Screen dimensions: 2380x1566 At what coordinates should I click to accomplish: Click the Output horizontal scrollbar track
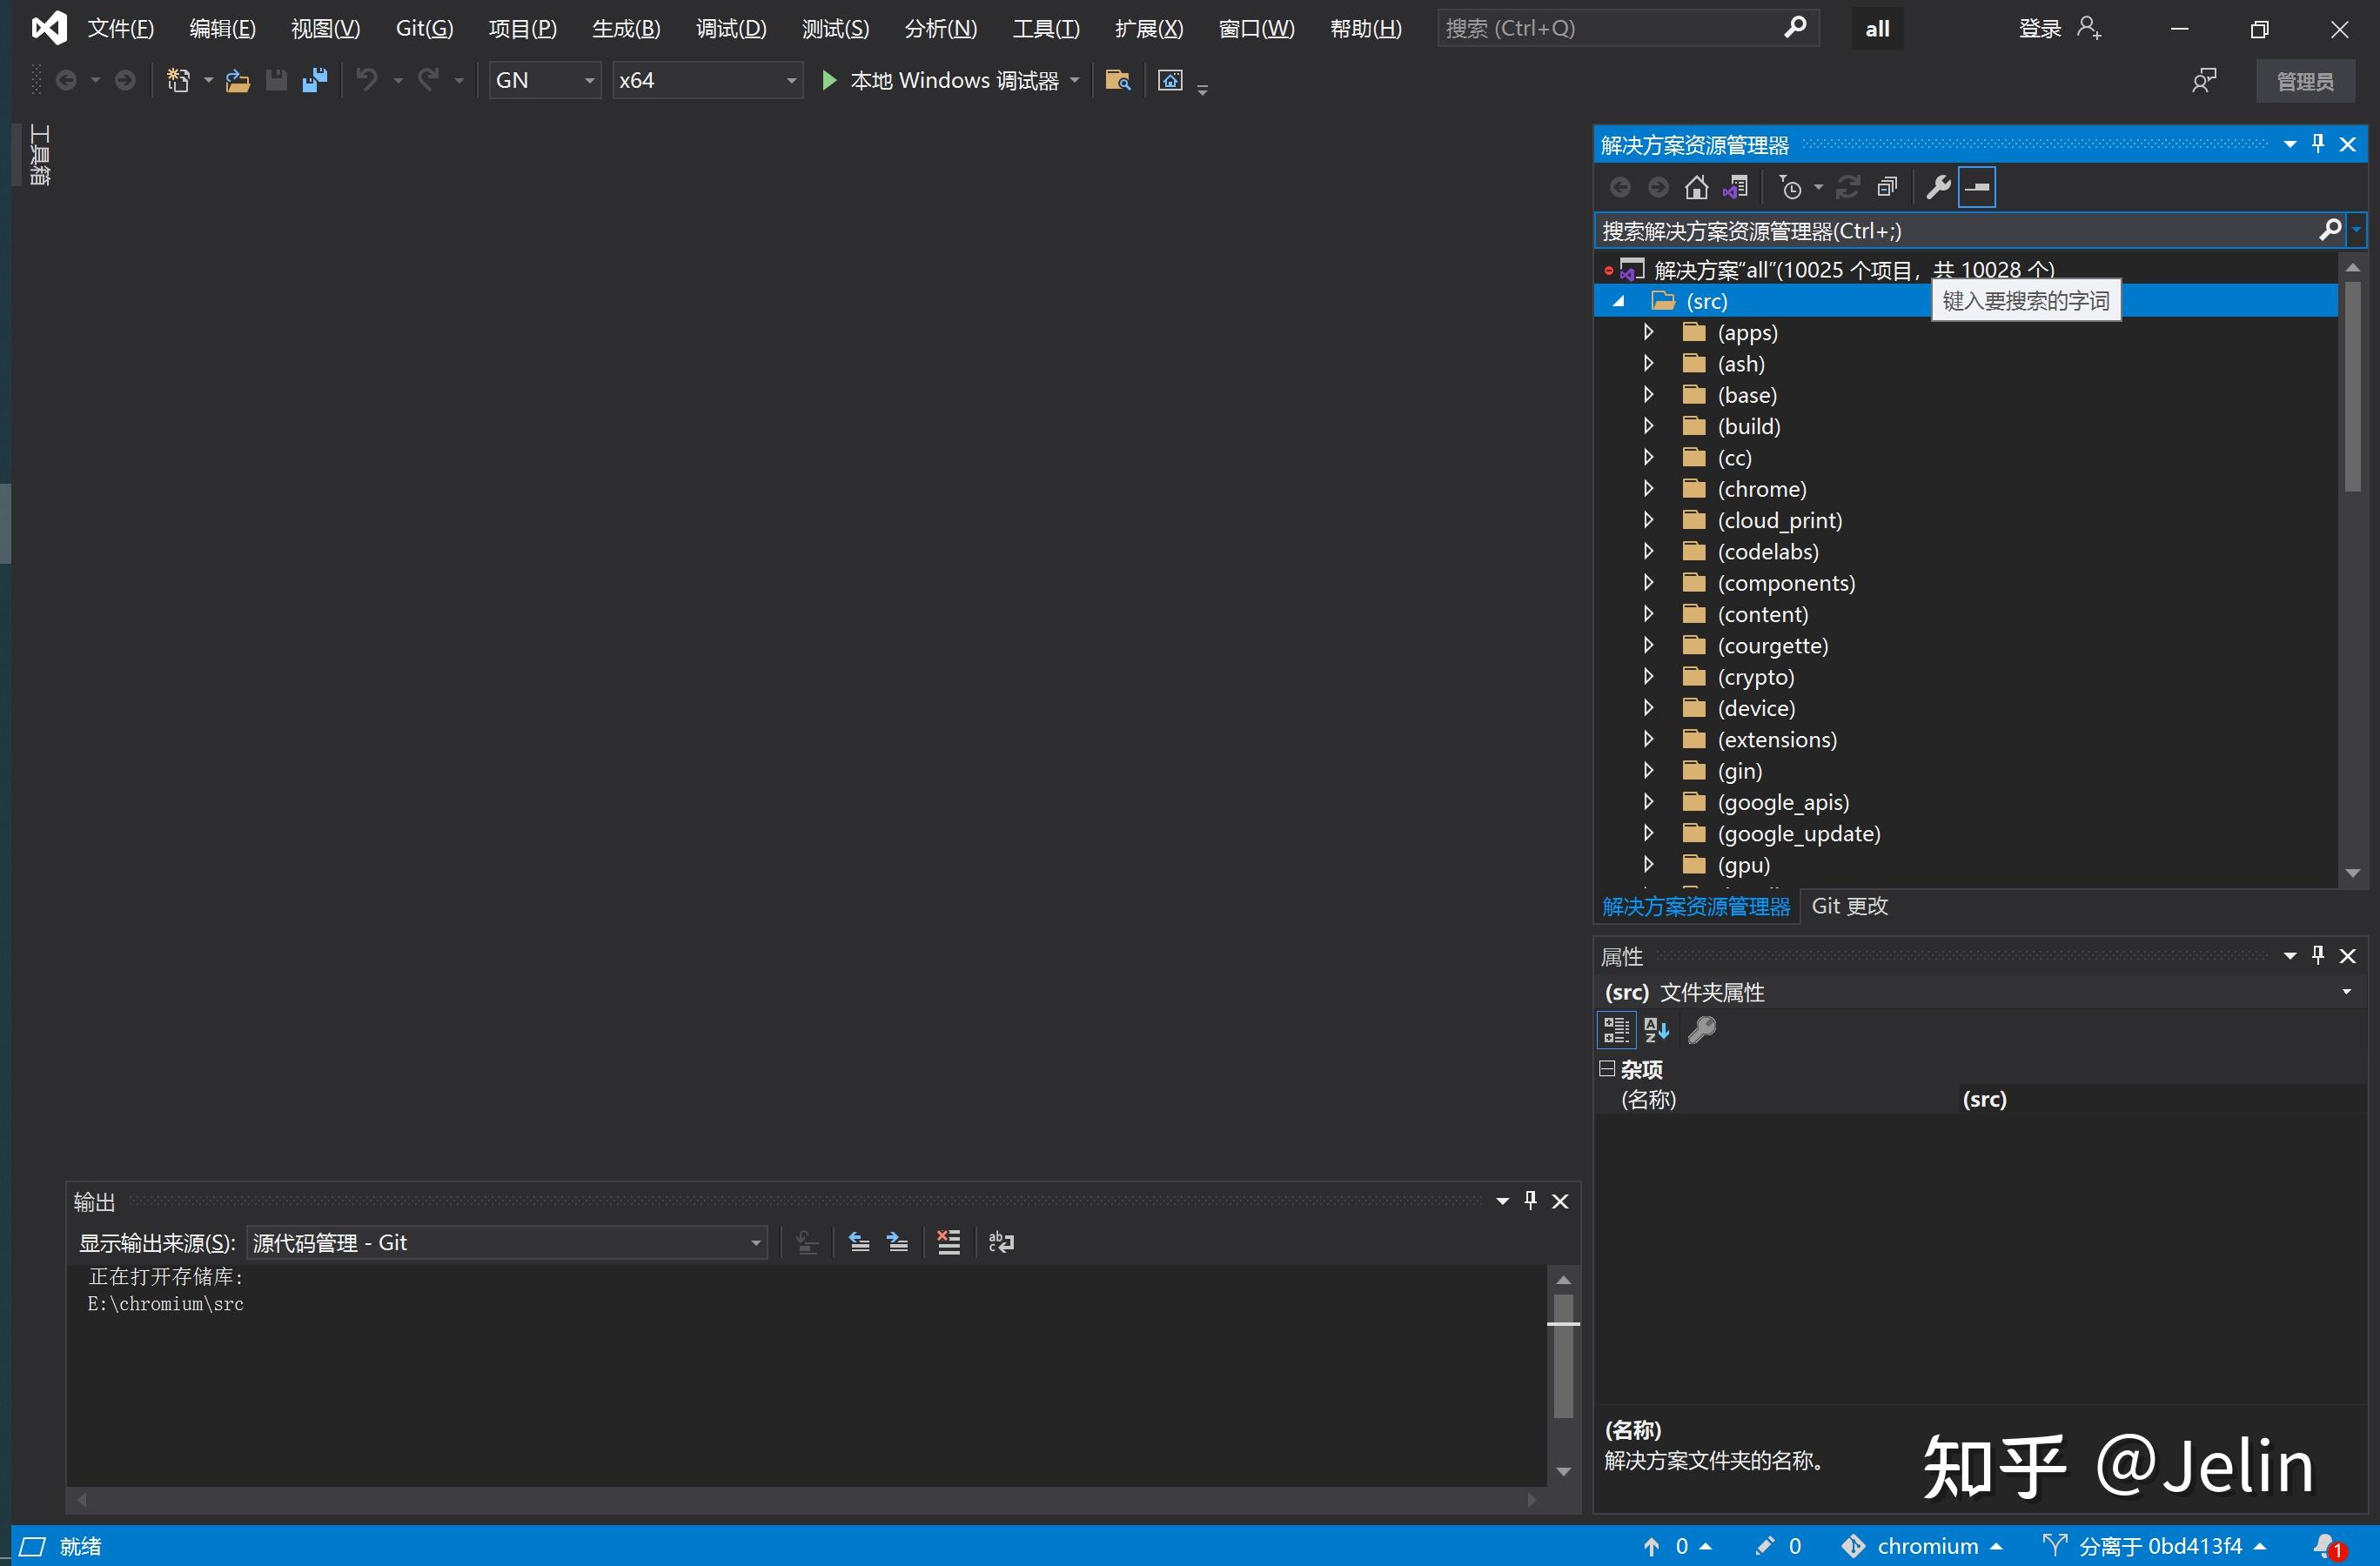[x=807, y=1499]
